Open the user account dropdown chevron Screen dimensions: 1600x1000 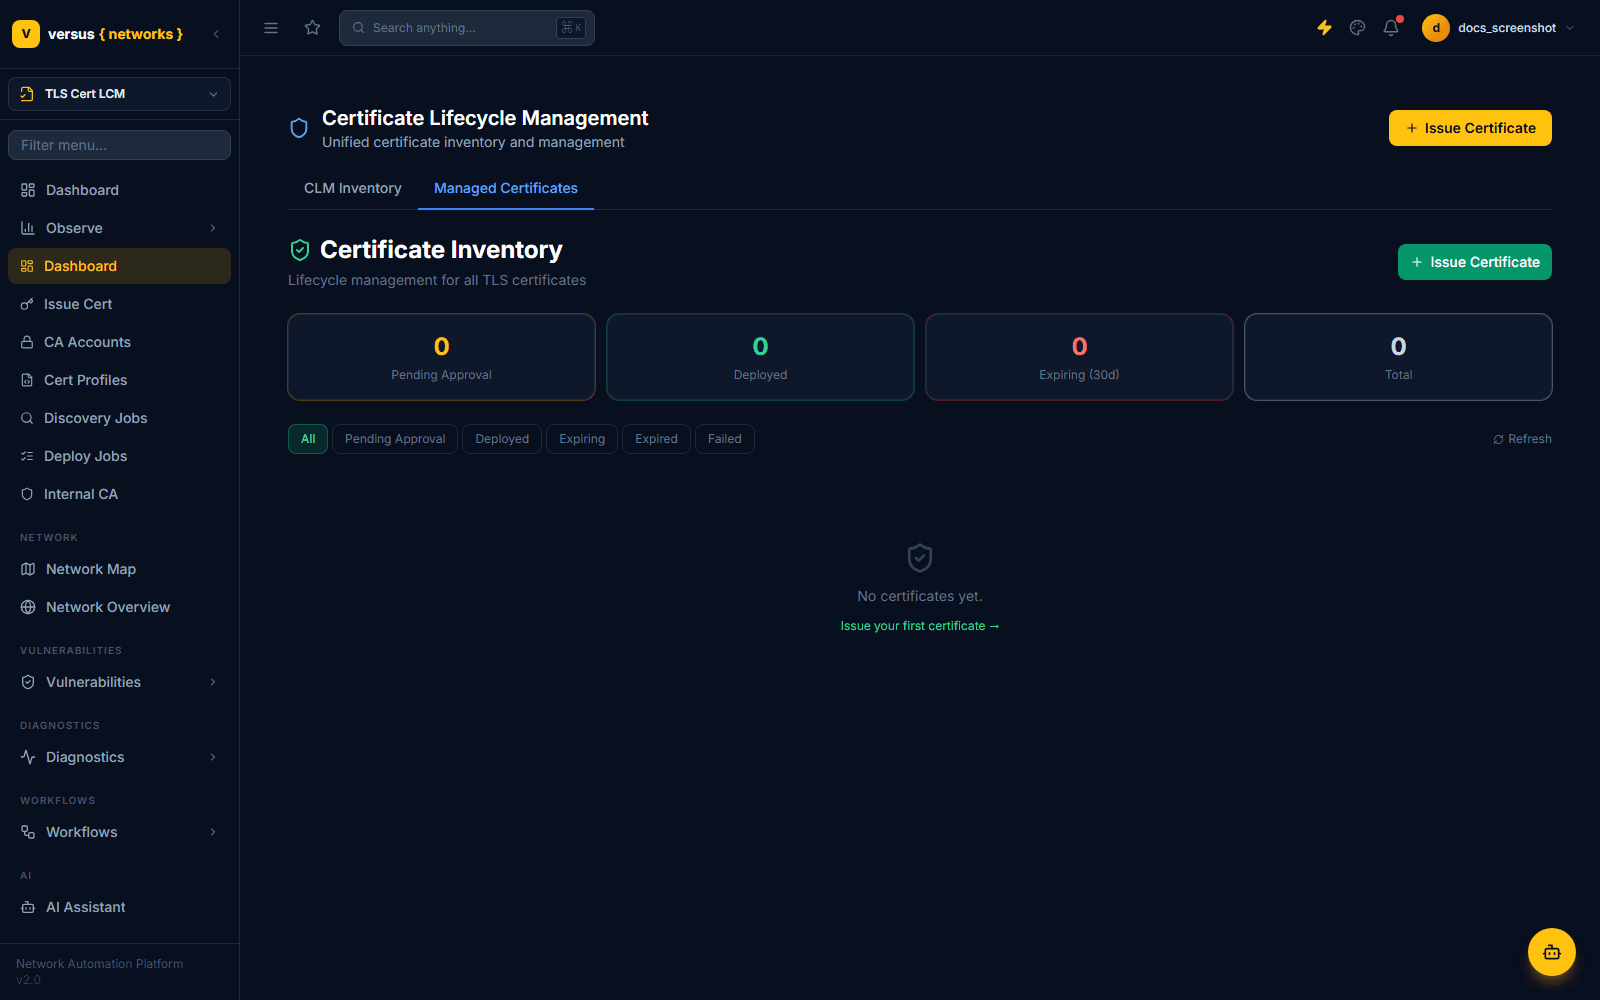(1570, 28)
